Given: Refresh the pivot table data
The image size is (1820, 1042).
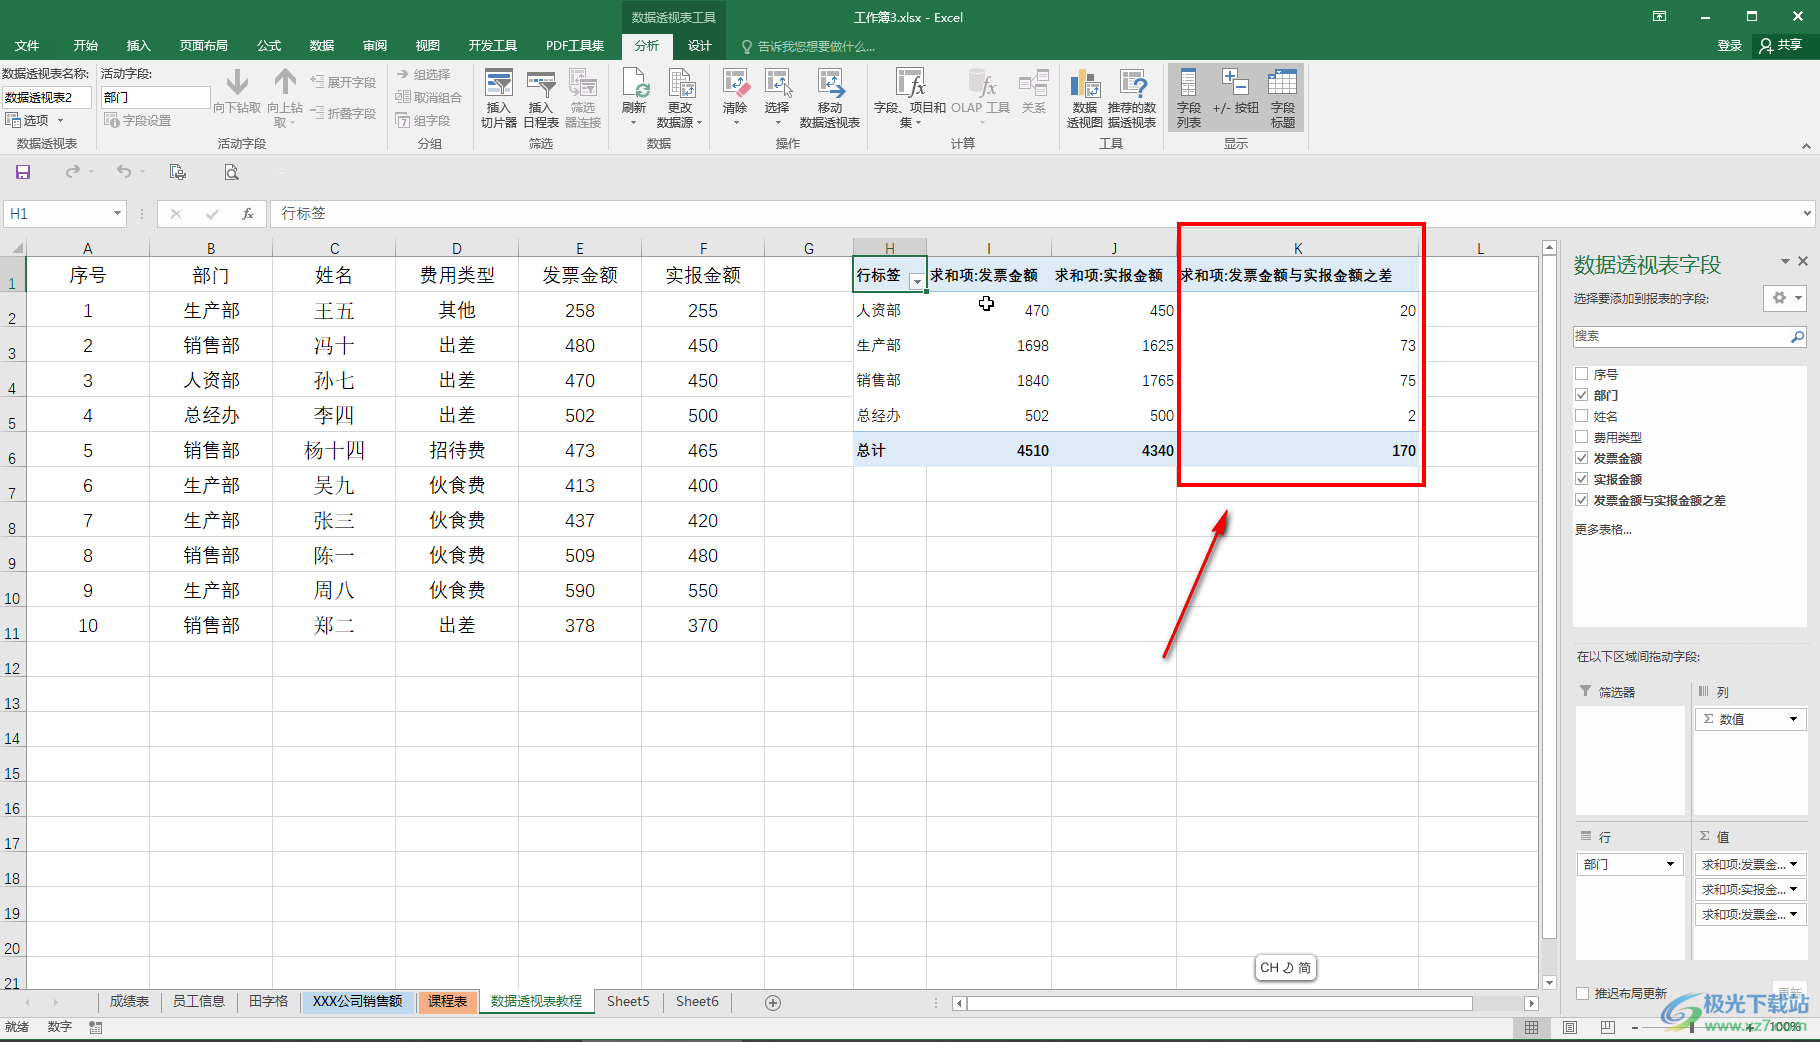Looking at the screenshot, I should (x=634, y=98).
